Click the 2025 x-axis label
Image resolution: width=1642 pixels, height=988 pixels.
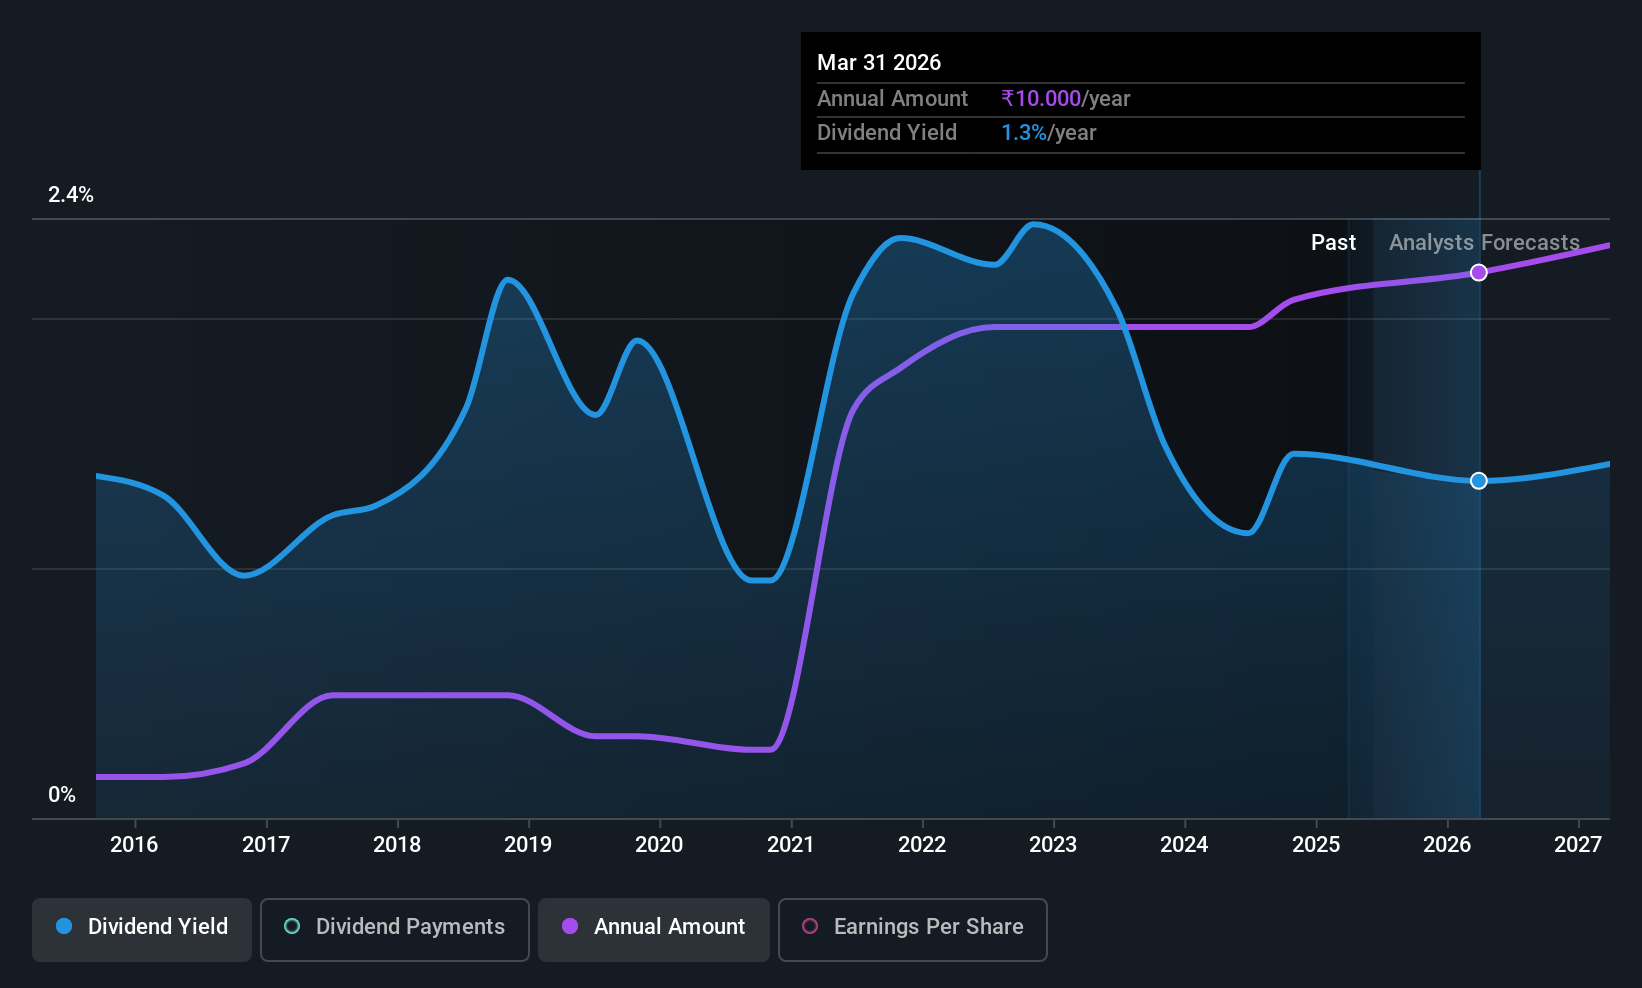pos(1316,845)
